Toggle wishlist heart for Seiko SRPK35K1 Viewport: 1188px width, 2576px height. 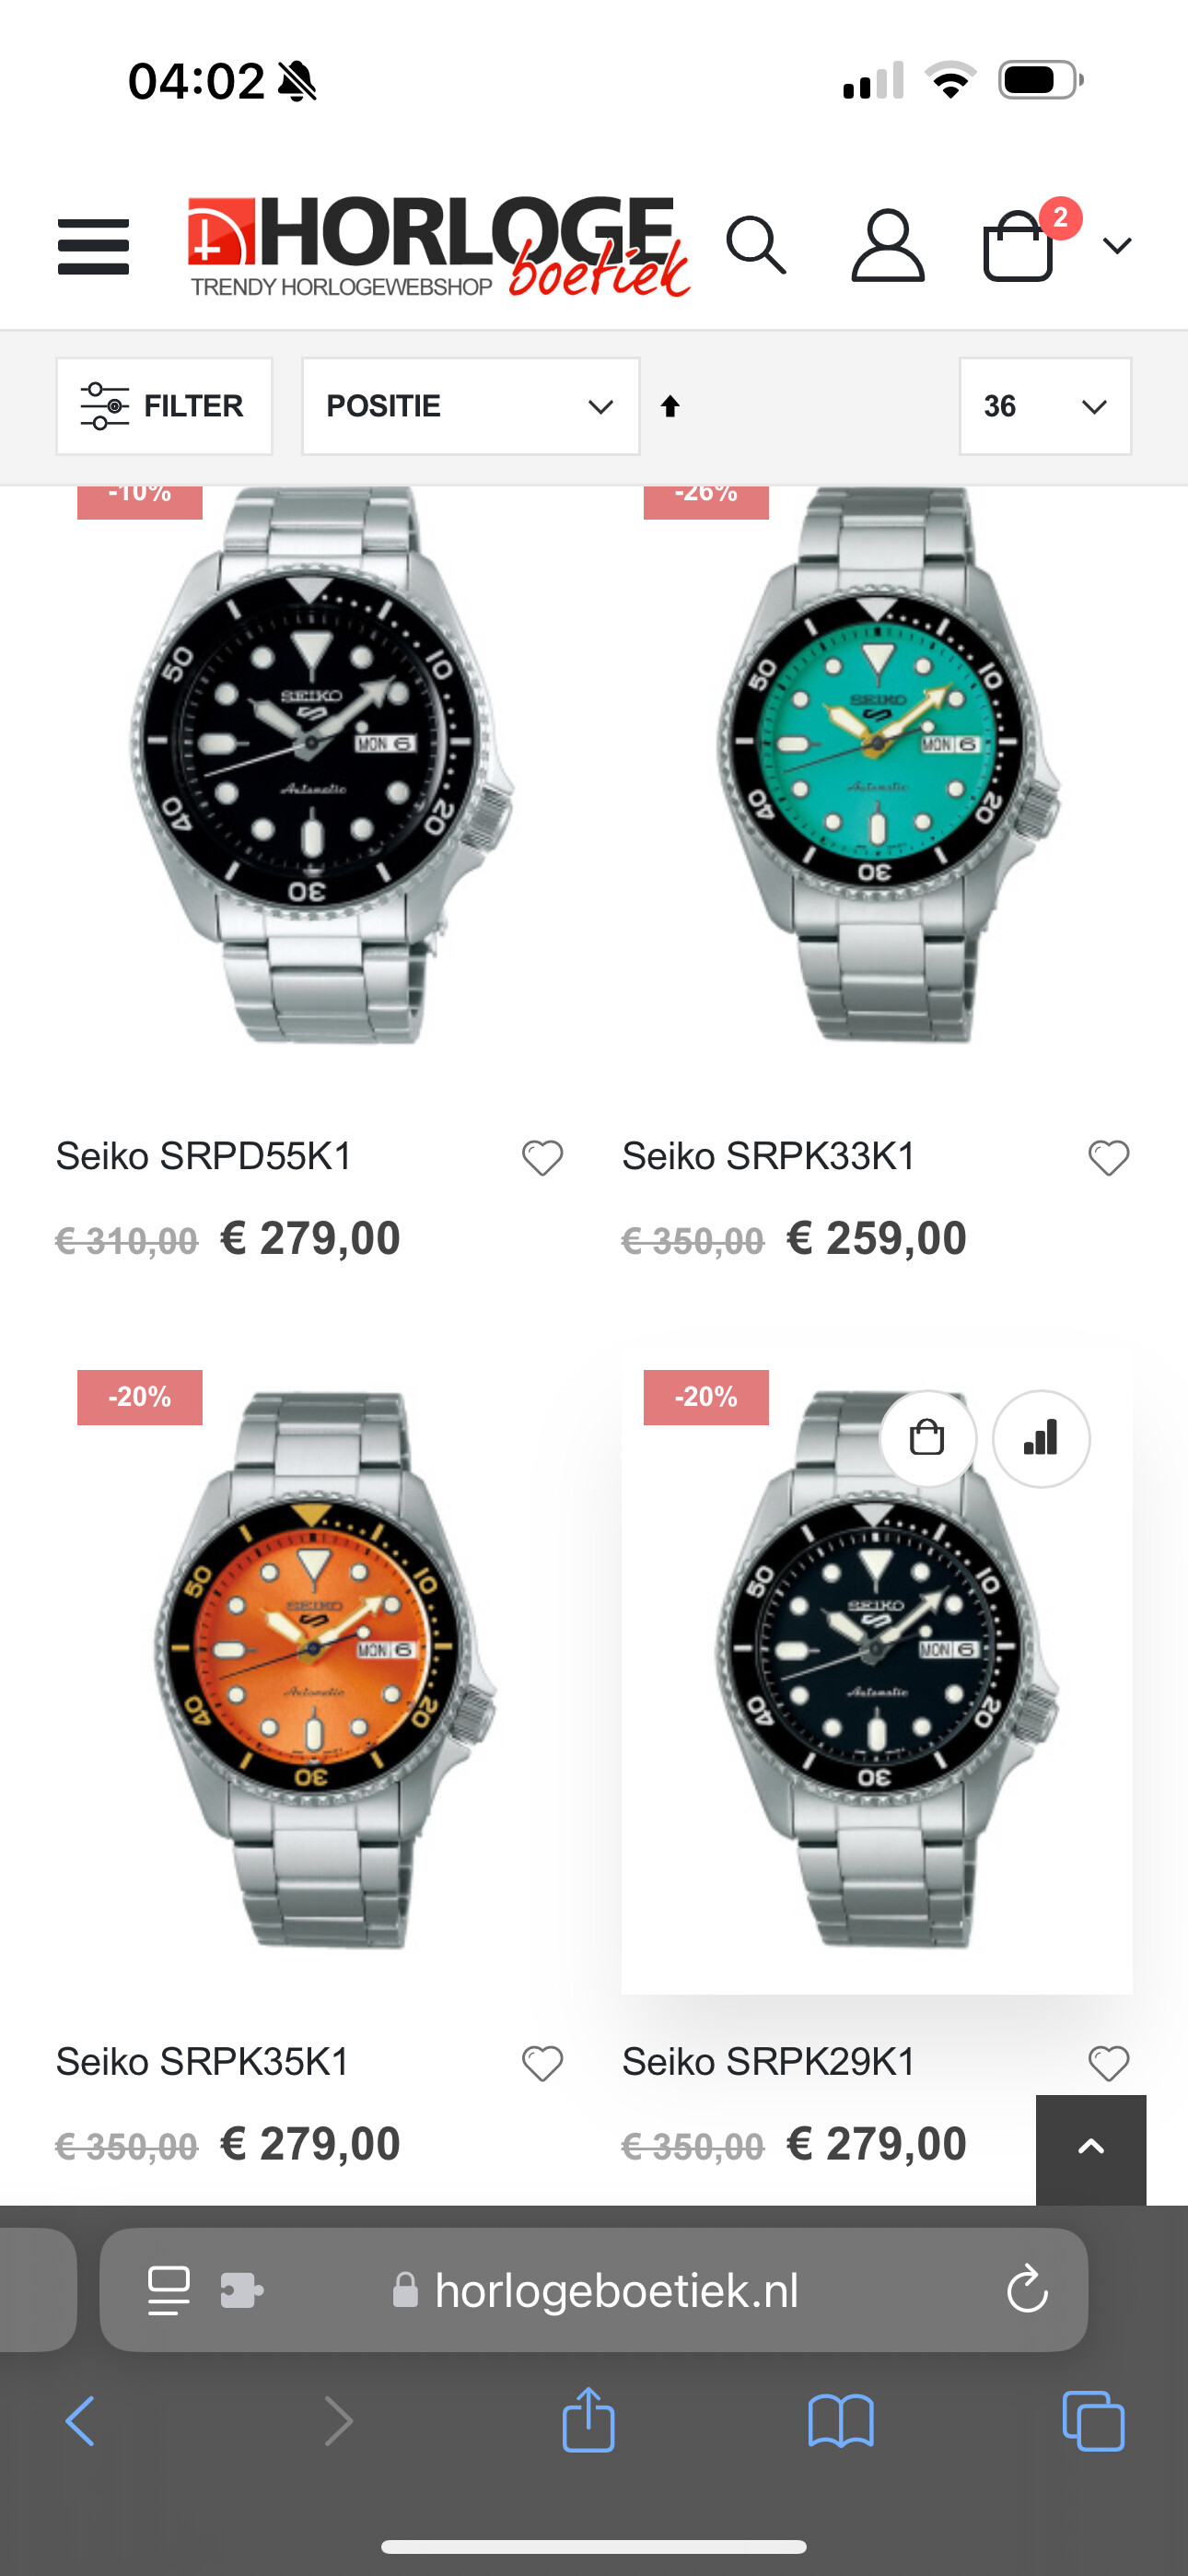tap(543, 2063)
